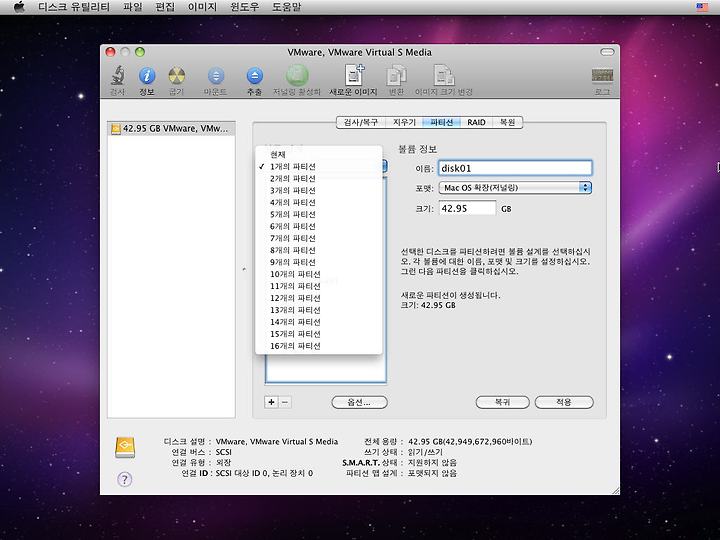The image size is (720, 540).
Task: Choose 5개의 파티션 option
Action: (319, 214)
